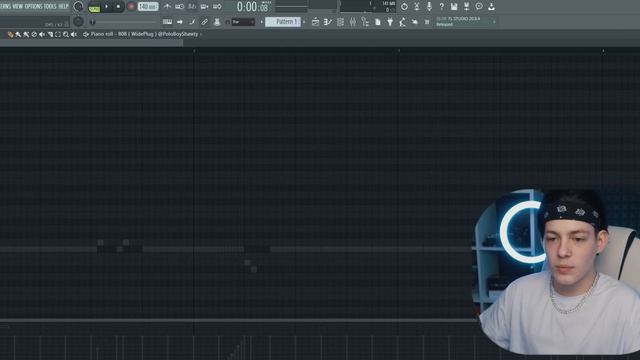640x360 pixels.
Task: Open the VIEW menu
Action: coord(18,6)
